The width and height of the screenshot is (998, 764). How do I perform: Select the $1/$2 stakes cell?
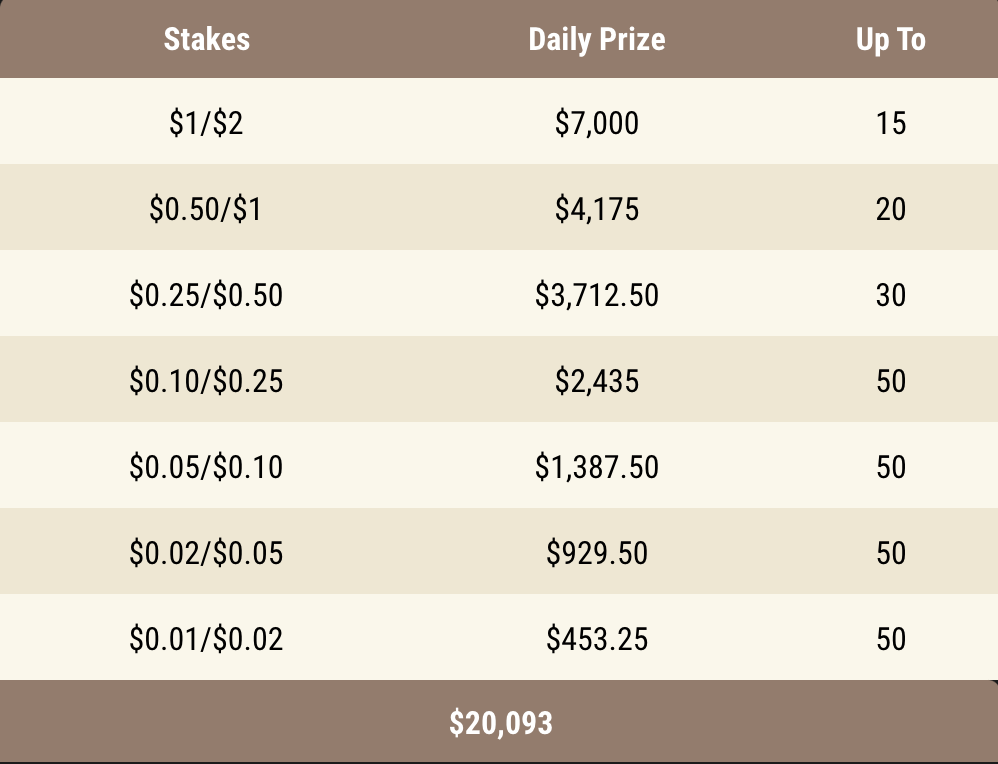point(206,123)
